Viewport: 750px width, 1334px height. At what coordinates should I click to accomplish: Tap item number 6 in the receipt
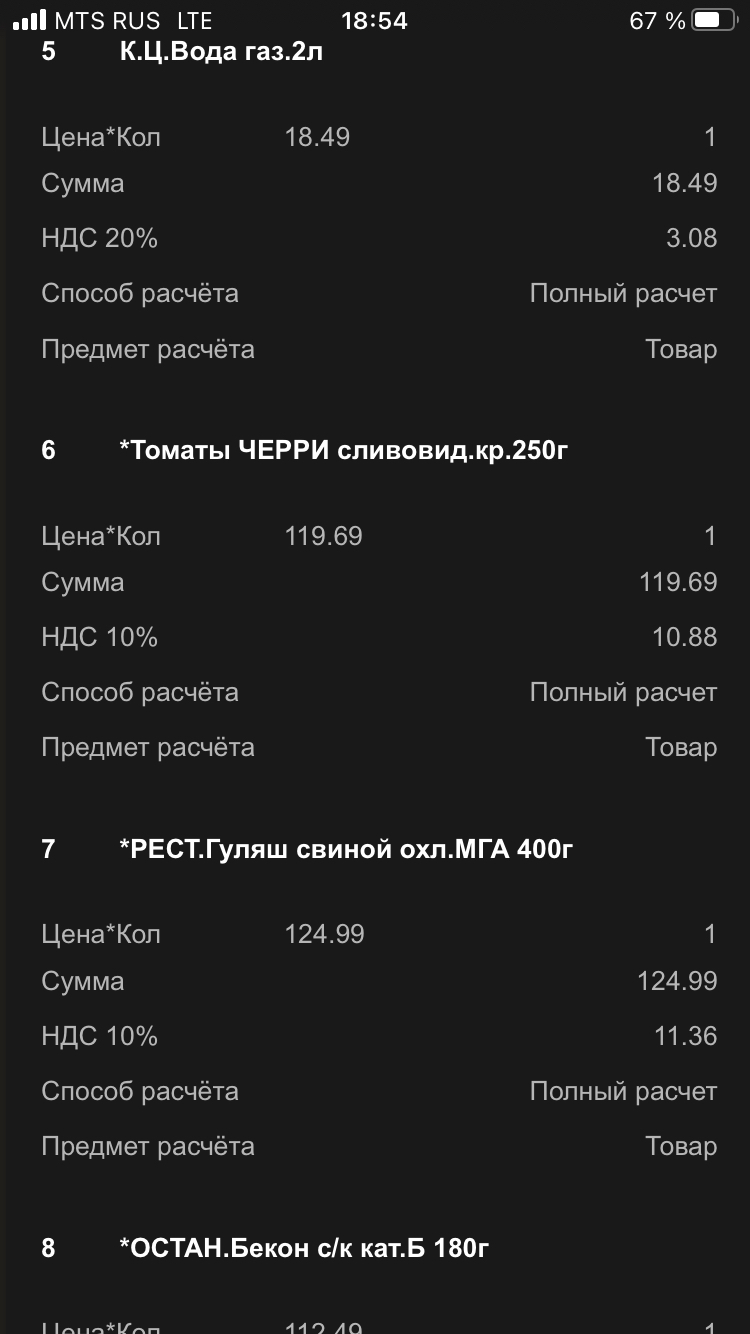coord(49,450)
